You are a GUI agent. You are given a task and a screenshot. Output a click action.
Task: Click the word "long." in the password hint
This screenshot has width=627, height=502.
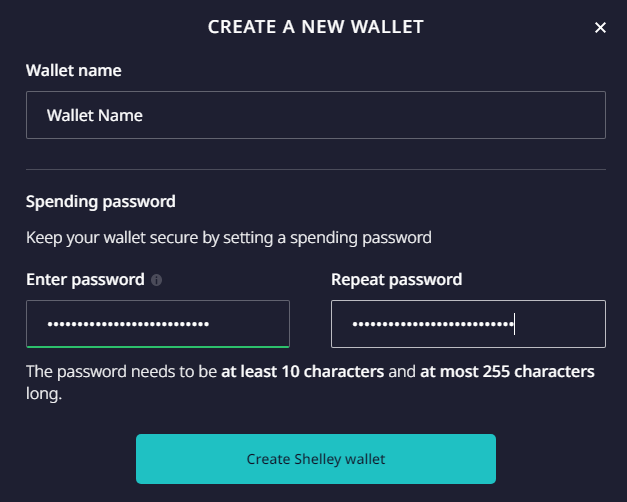pos(45,395)
